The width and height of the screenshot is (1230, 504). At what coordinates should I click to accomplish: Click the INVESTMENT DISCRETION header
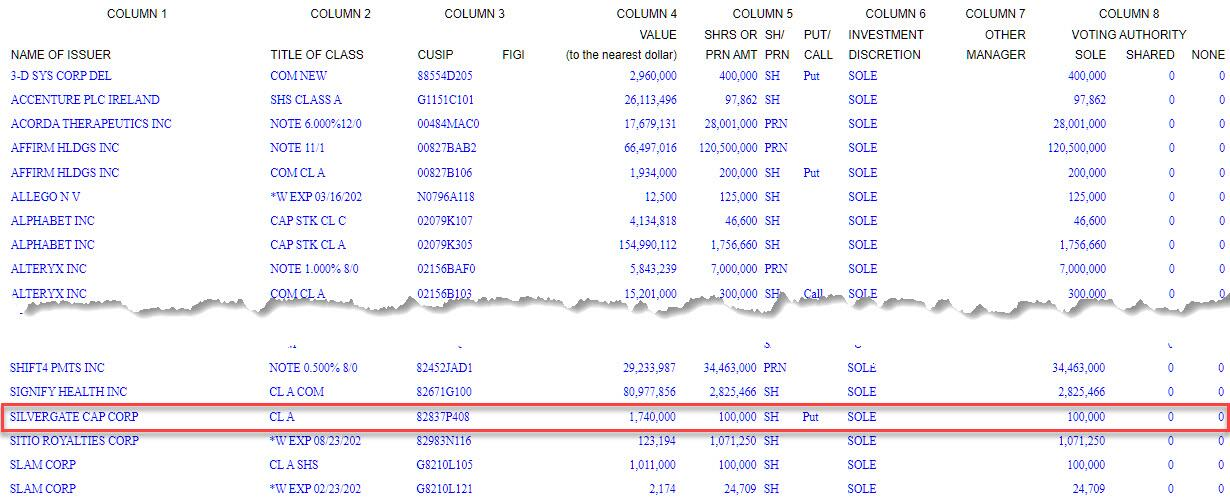coord(886,44)
